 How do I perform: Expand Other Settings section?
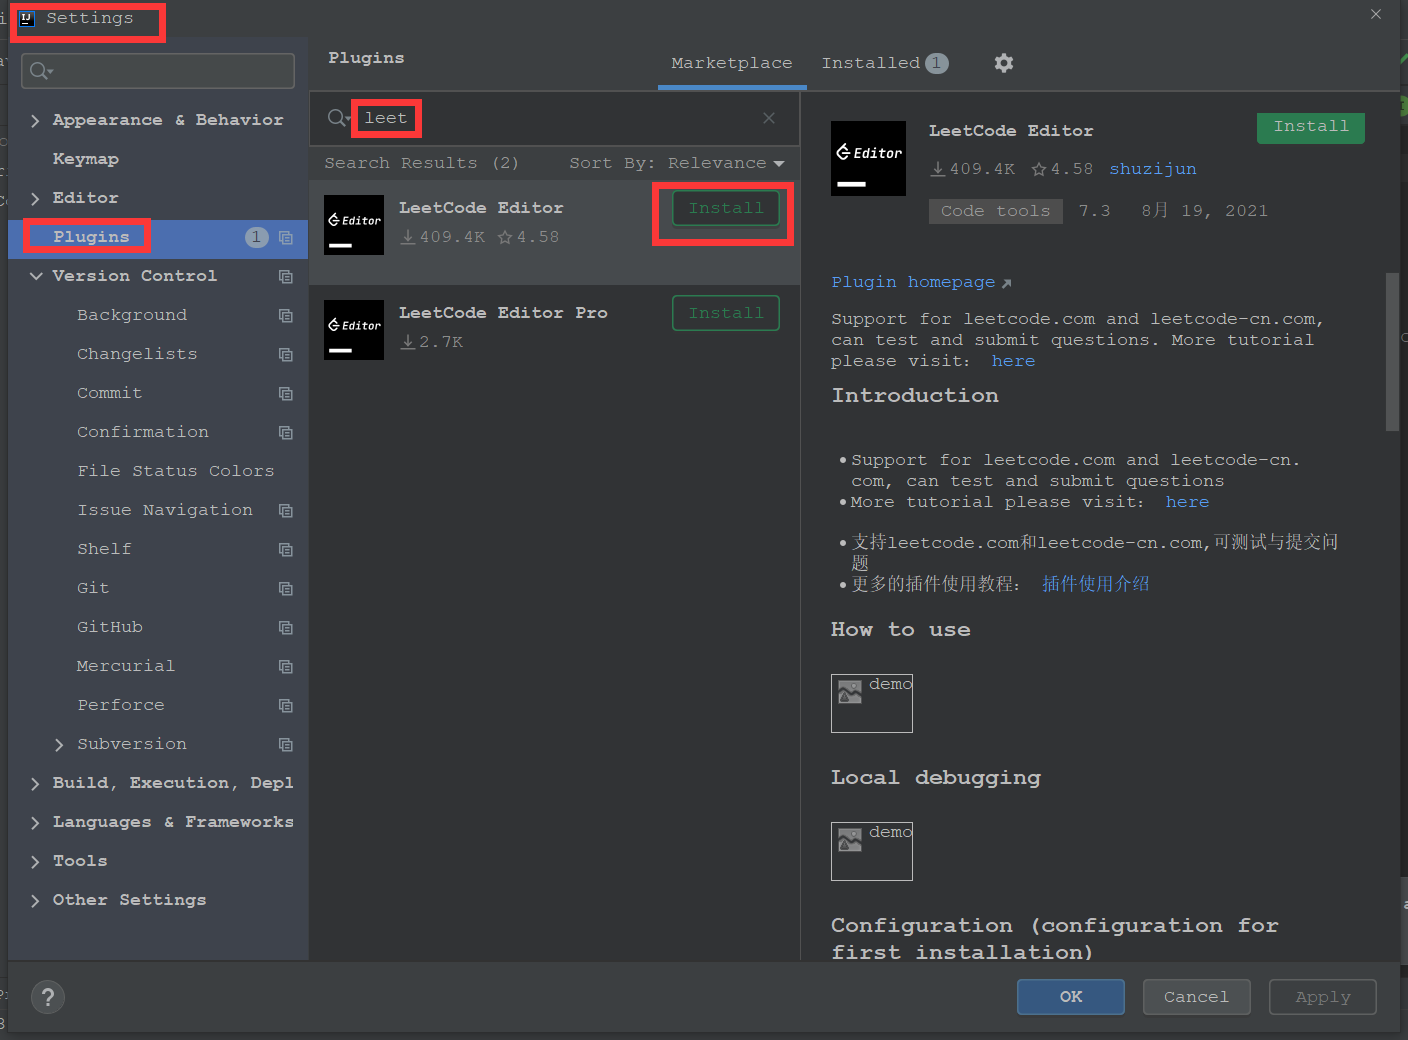click(x=35, y=901)
